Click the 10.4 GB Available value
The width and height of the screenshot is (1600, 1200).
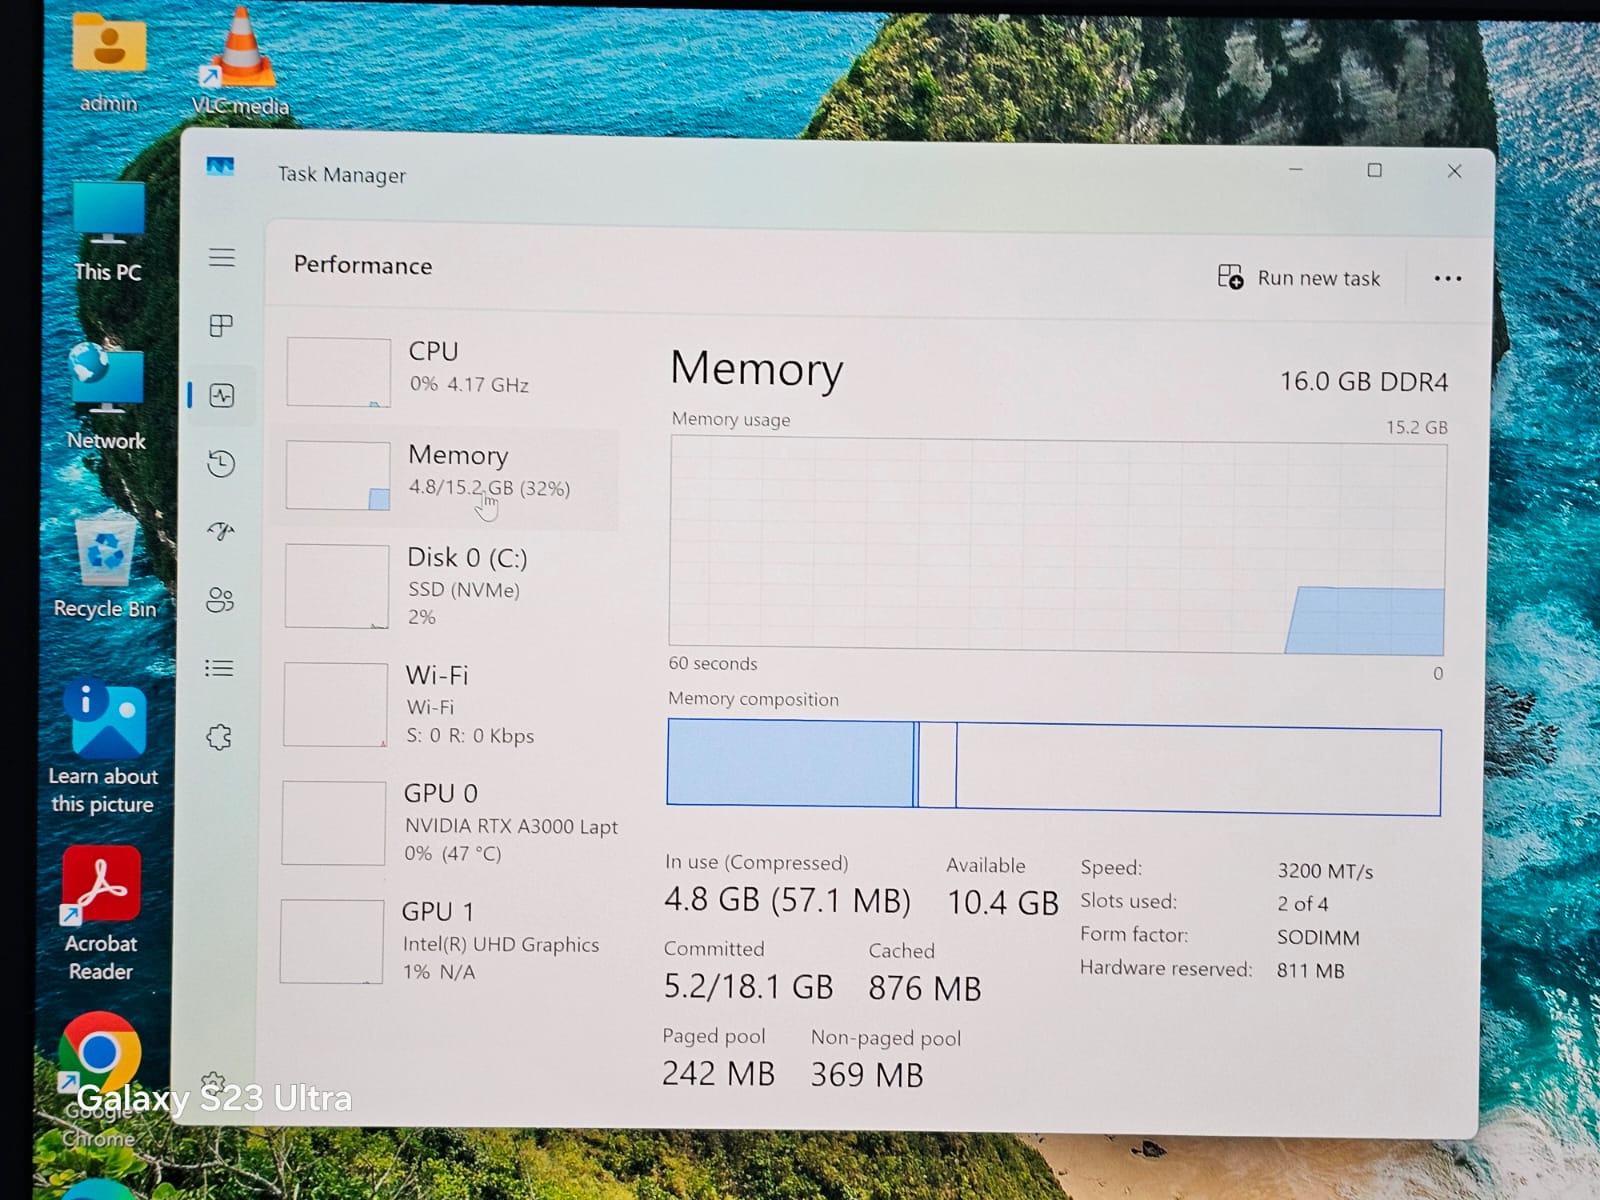1002,903
